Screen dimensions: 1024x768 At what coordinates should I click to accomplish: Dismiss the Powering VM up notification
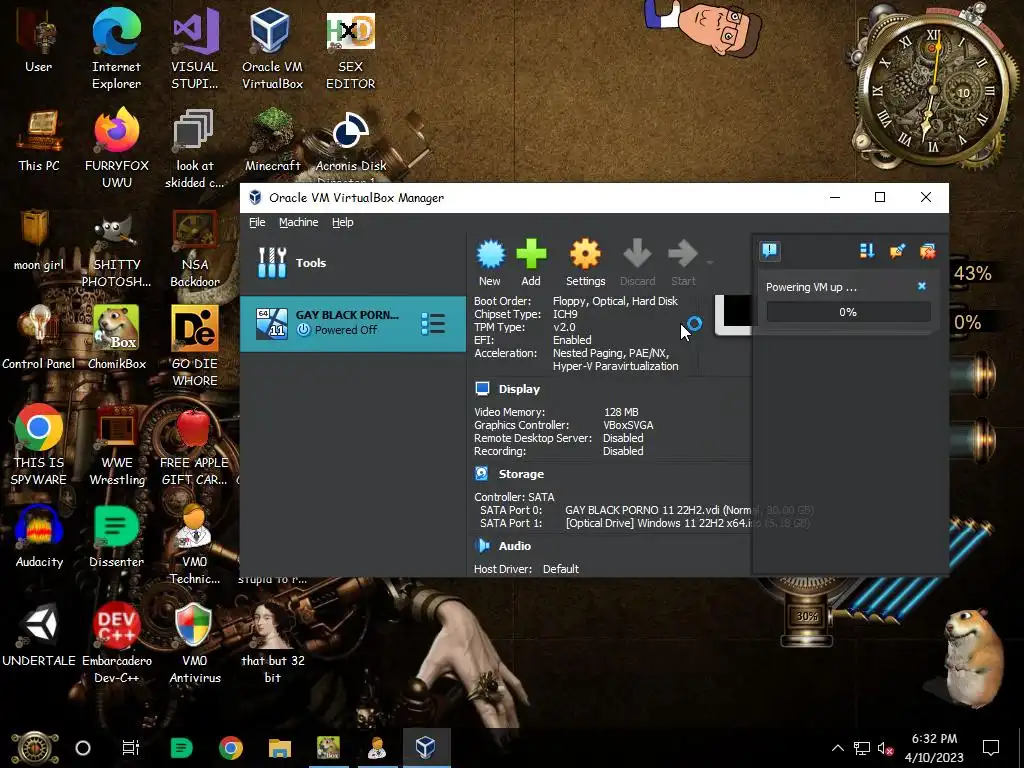(x=921, y=286)
